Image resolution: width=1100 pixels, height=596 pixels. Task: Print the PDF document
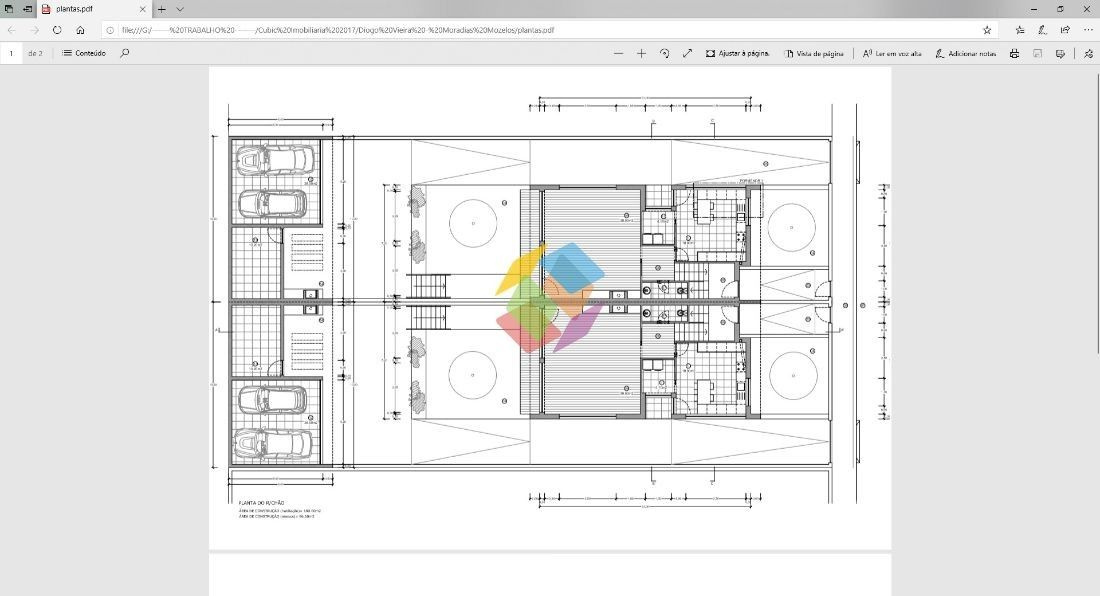click(1014, 53)
